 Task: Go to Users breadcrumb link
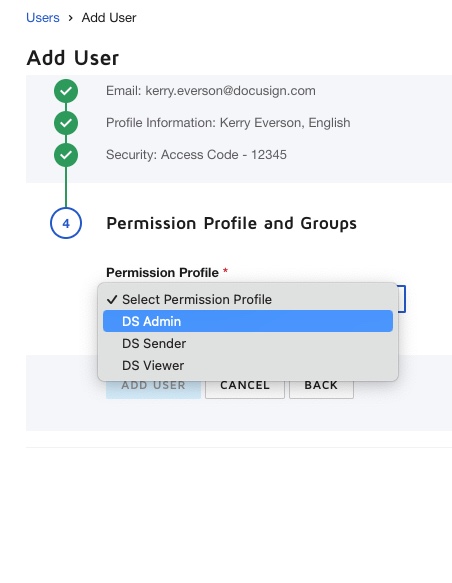43,18
